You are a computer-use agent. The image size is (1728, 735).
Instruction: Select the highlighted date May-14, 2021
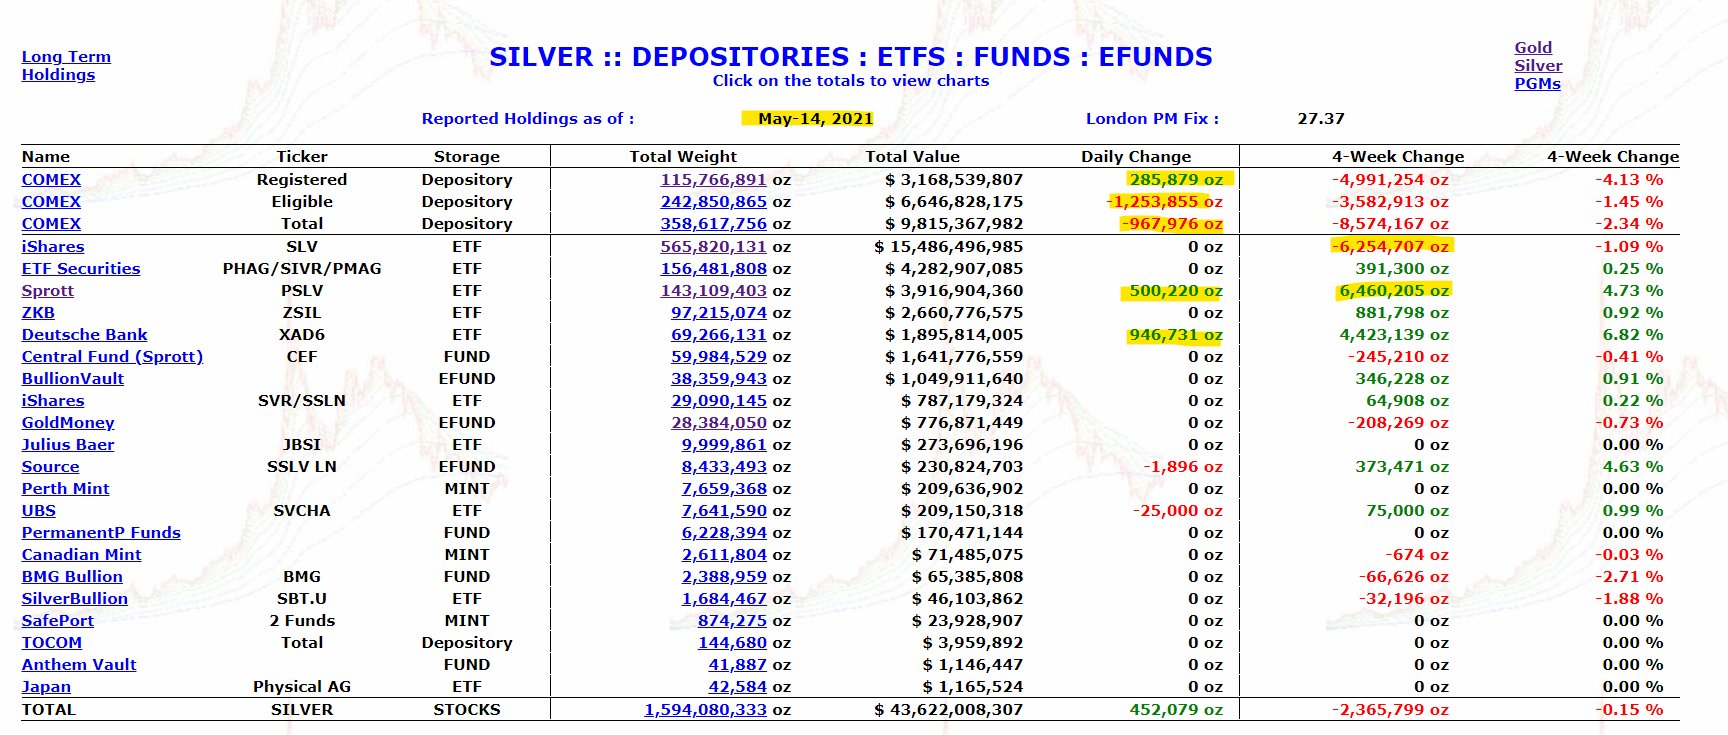pyautogui.click(x=815, y=118)
